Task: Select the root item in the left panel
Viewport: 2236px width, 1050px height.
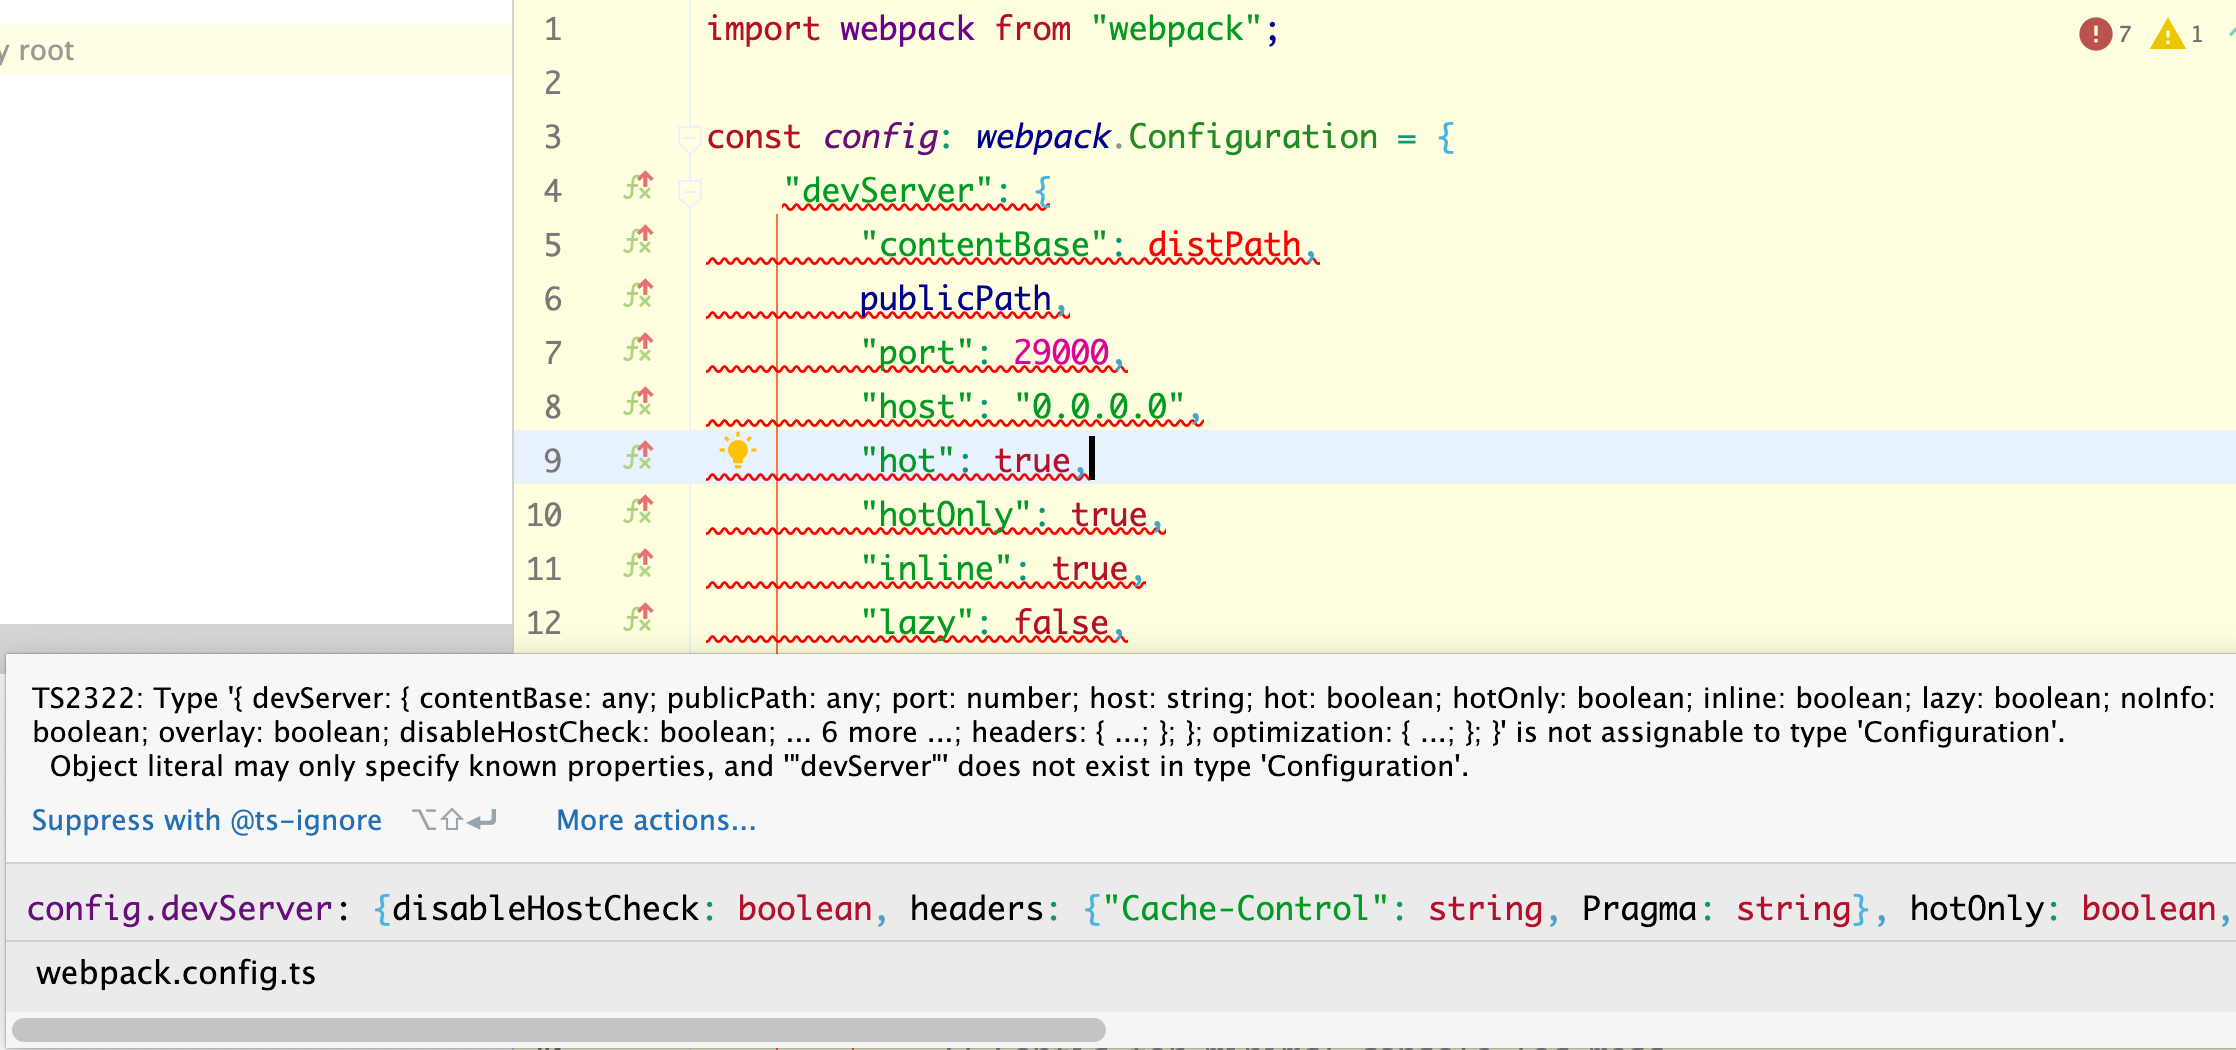Action: click(46, 50)
